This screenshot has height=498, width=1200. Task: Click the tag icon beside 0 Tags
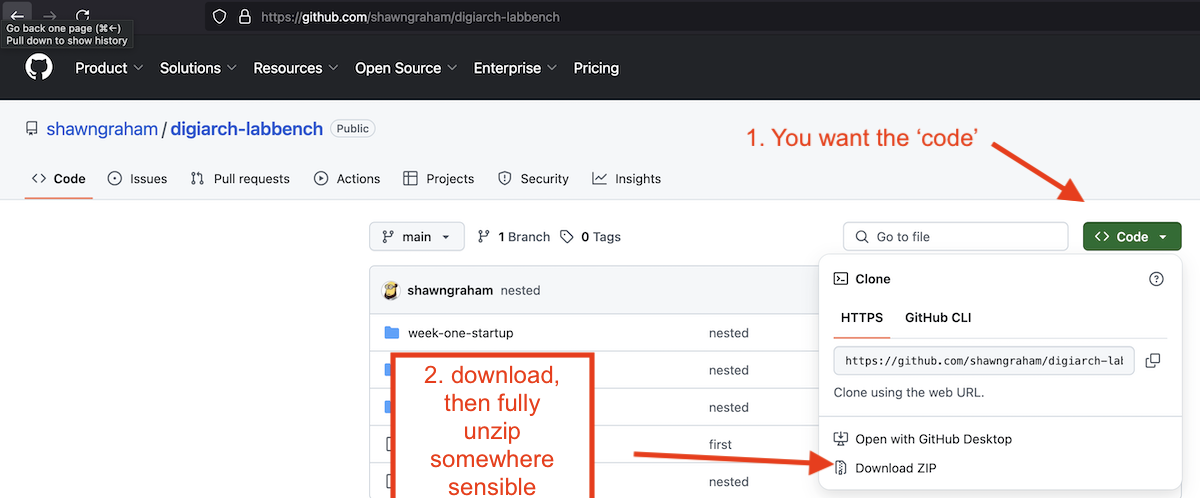(x=567, y=237)
